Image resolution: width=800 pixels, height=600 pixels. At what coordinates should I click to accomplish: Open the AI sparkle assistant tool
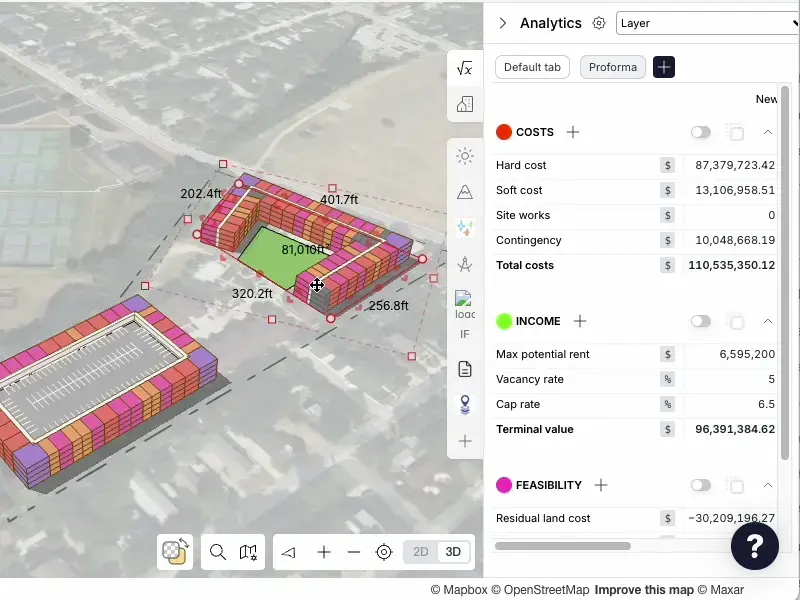[x=463, y=227]
